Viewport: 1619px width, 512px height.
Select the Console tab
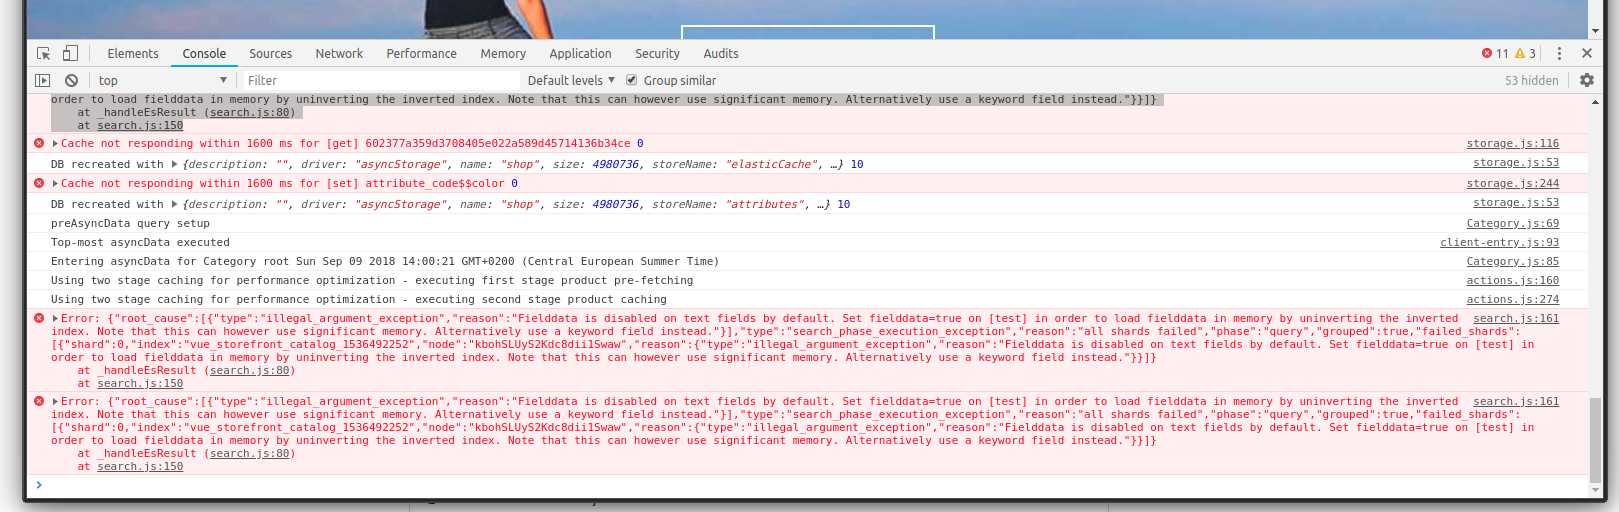204,53
